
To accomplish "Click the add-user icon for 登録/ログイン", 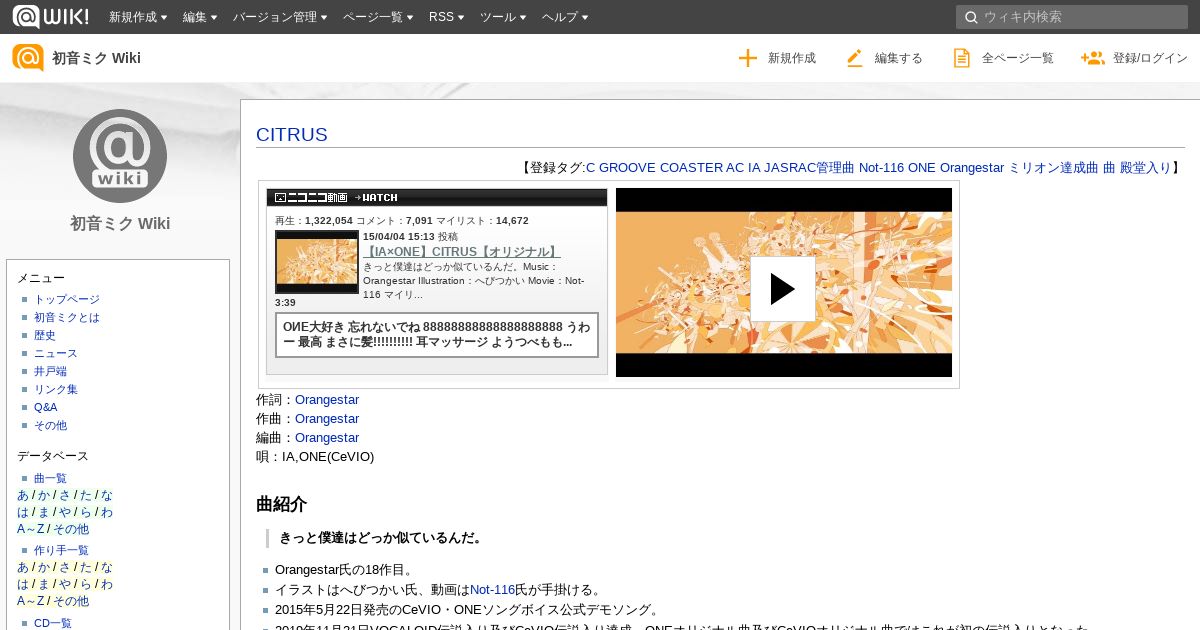I will tap(1092, 58).
